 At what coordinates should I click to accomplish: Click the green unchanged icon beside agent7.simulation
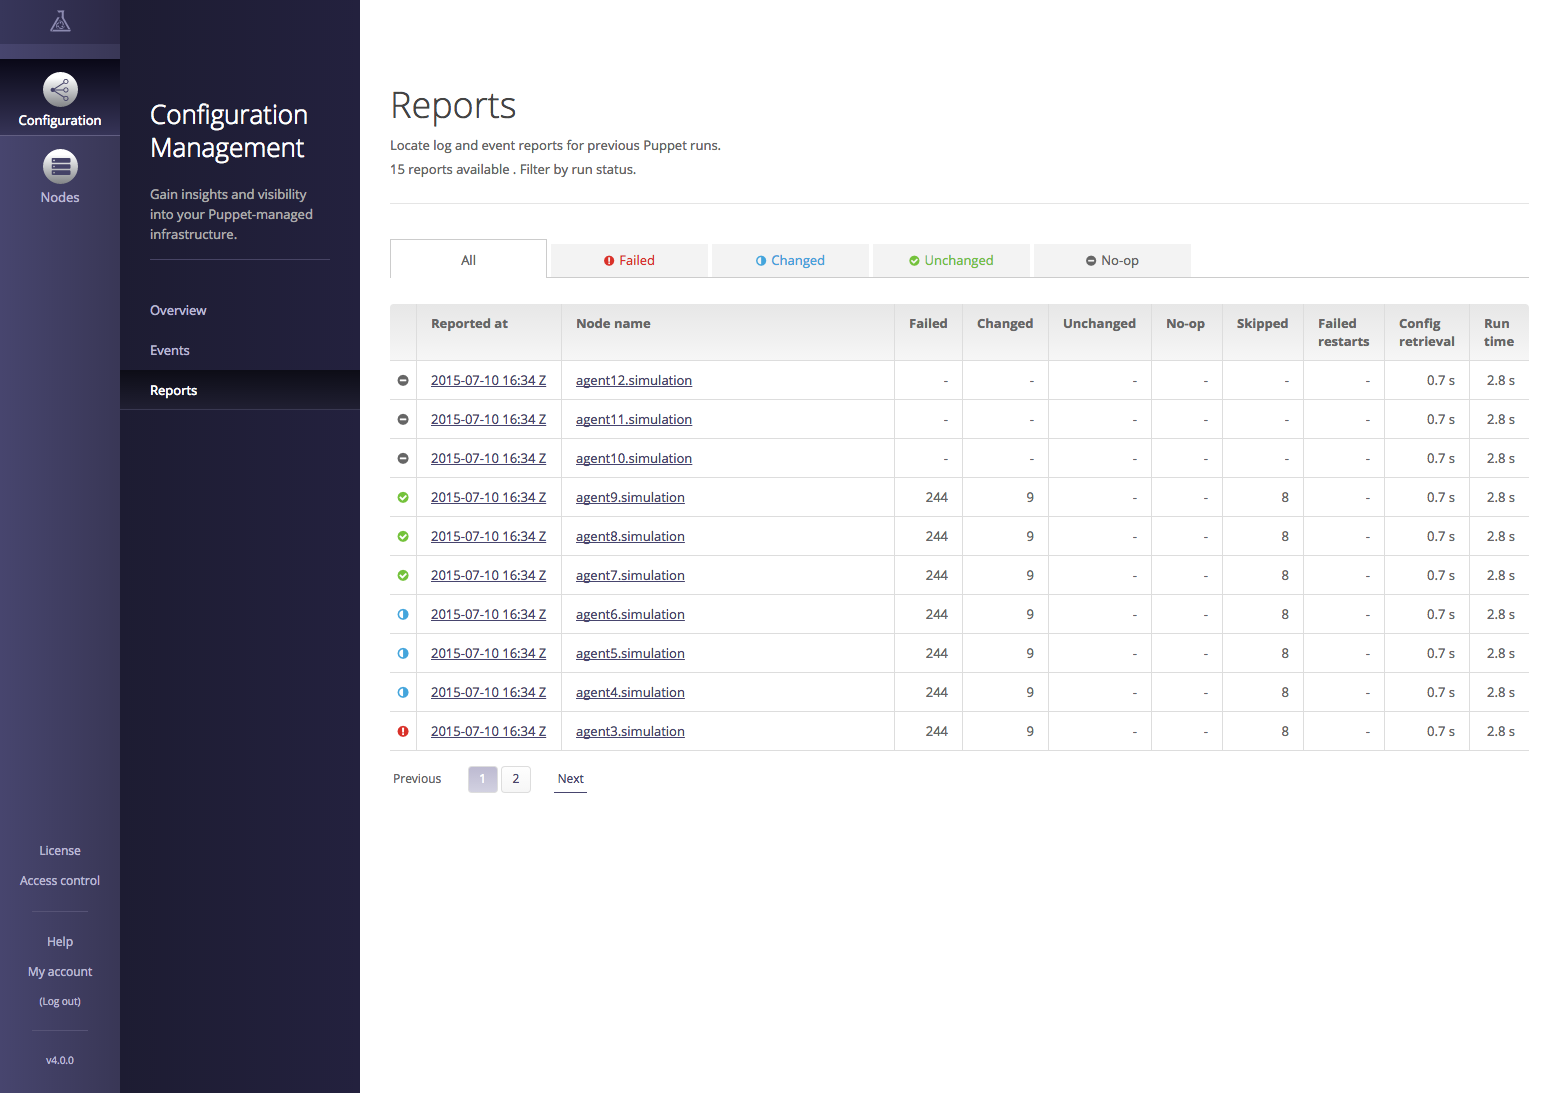402,575
